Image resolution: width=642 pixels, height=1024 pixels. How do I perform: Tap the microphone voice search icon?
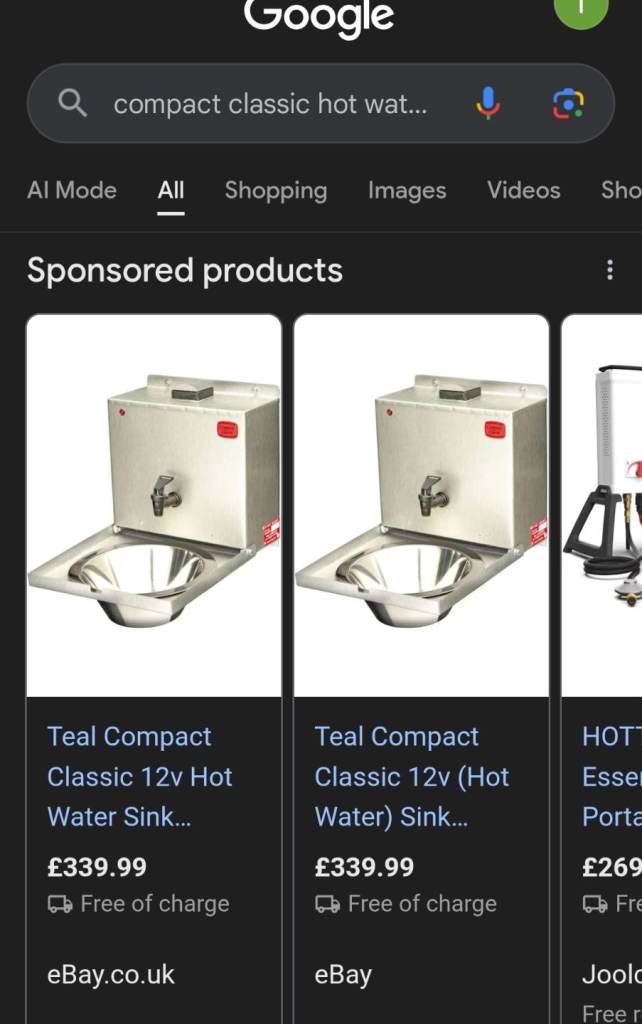[488, 103]
